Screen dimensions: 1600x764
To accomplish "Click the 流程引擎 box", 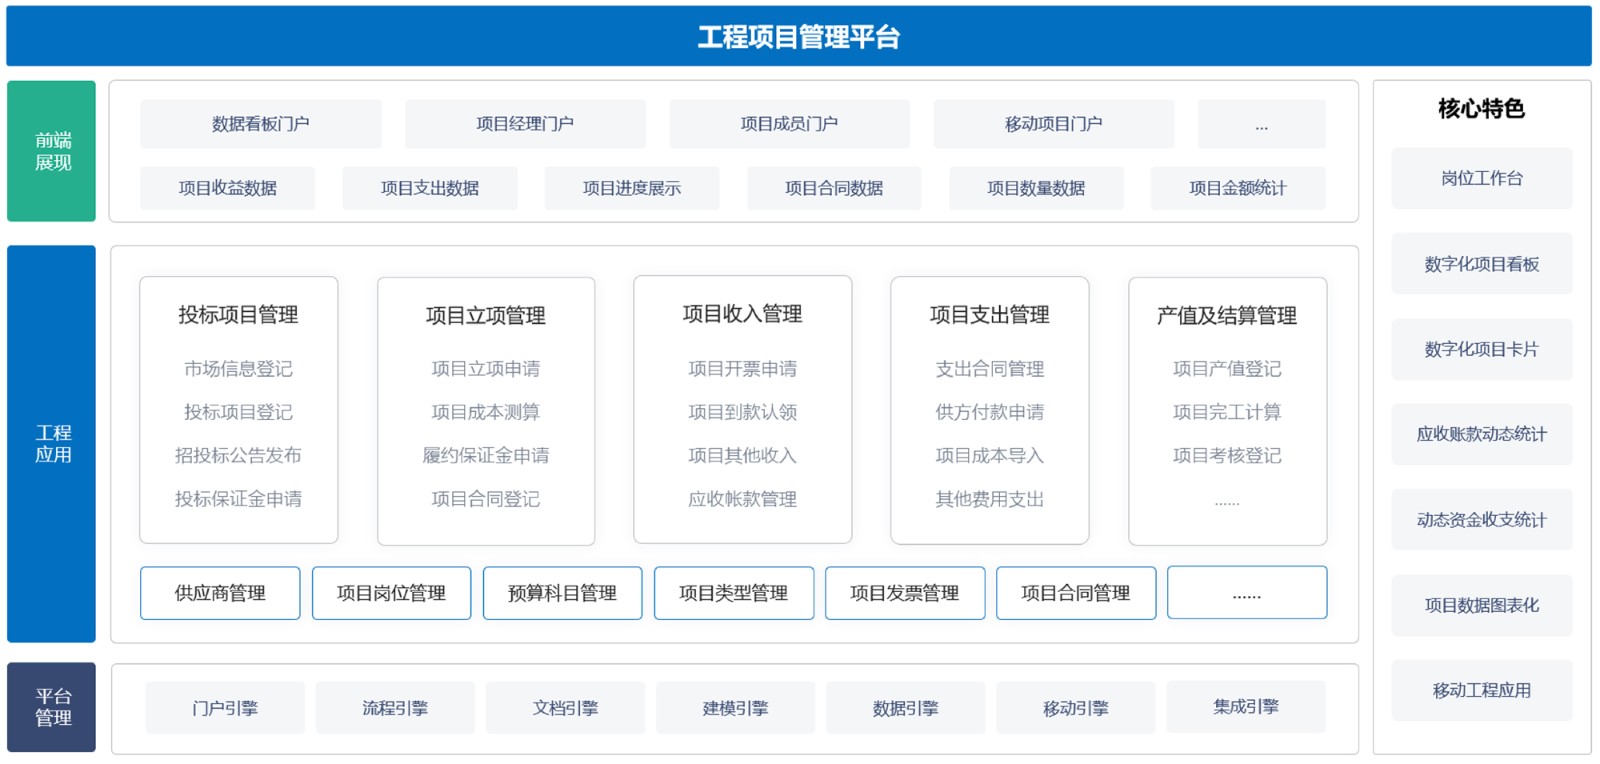I will click(395, 708).
